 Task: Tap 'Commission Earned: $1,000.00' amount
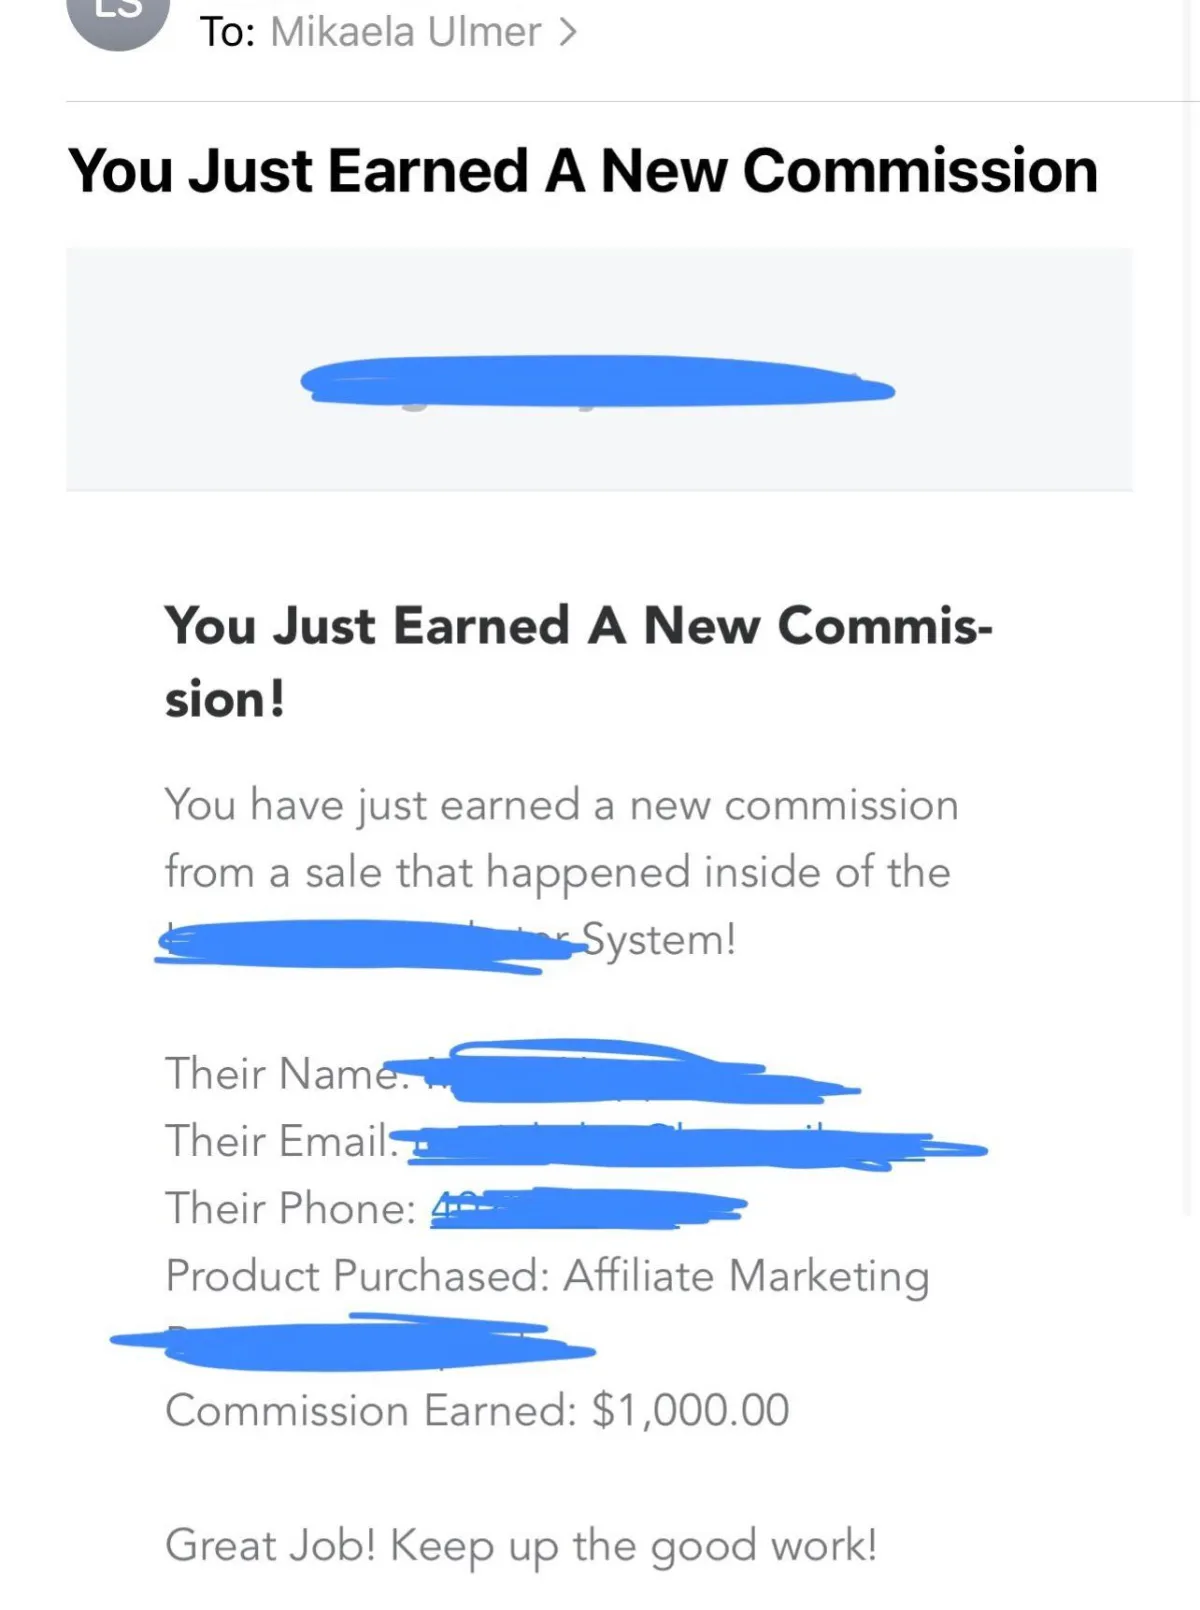(477, 1411)
